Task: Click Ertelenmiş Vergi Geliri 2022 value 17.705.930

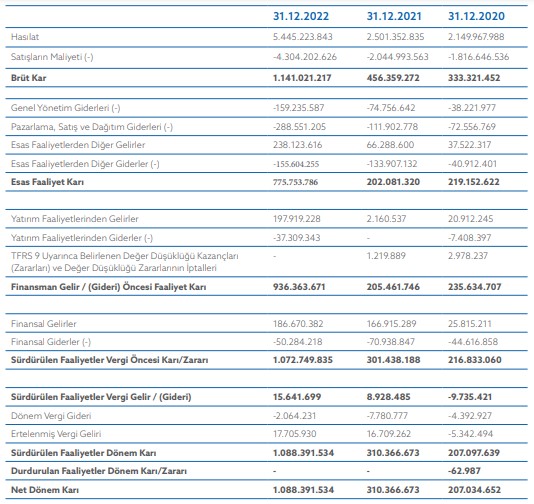Action: (295, 434)
